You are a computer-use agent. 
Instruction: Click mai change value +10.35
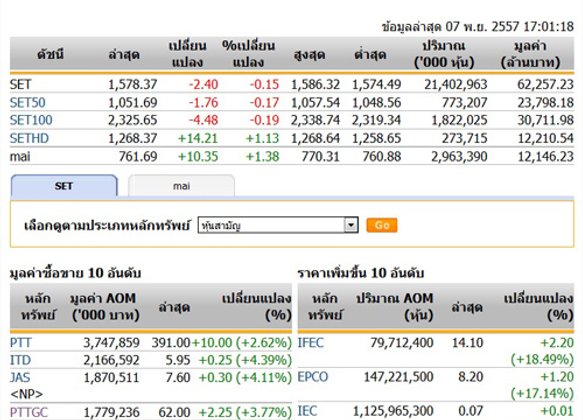(x=198, y=156)
